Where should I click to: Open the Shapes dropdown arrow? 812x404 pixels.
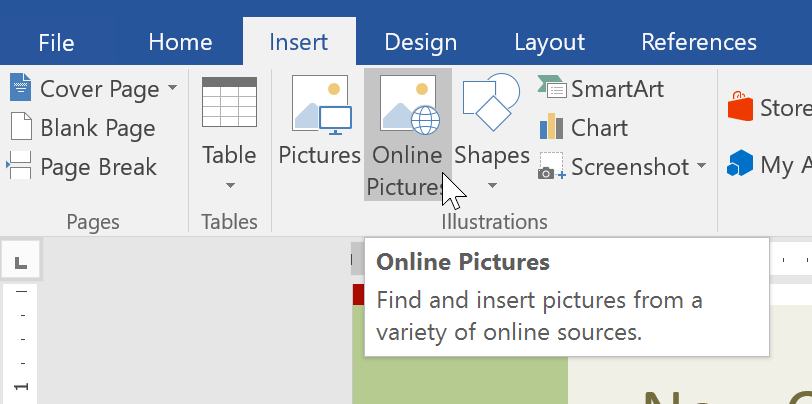pos(491,185)
